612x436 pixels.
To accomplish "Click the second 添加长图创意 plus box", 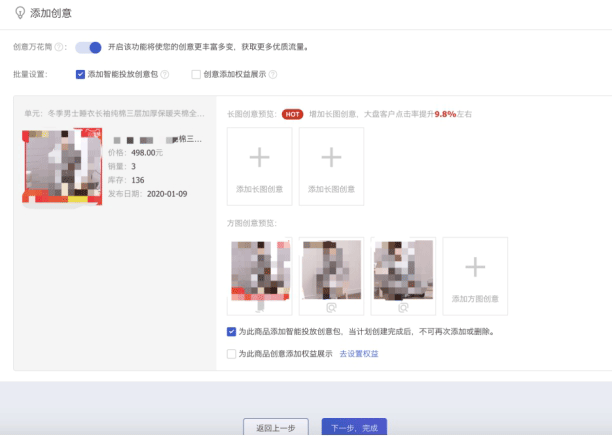I will (331, 165).
